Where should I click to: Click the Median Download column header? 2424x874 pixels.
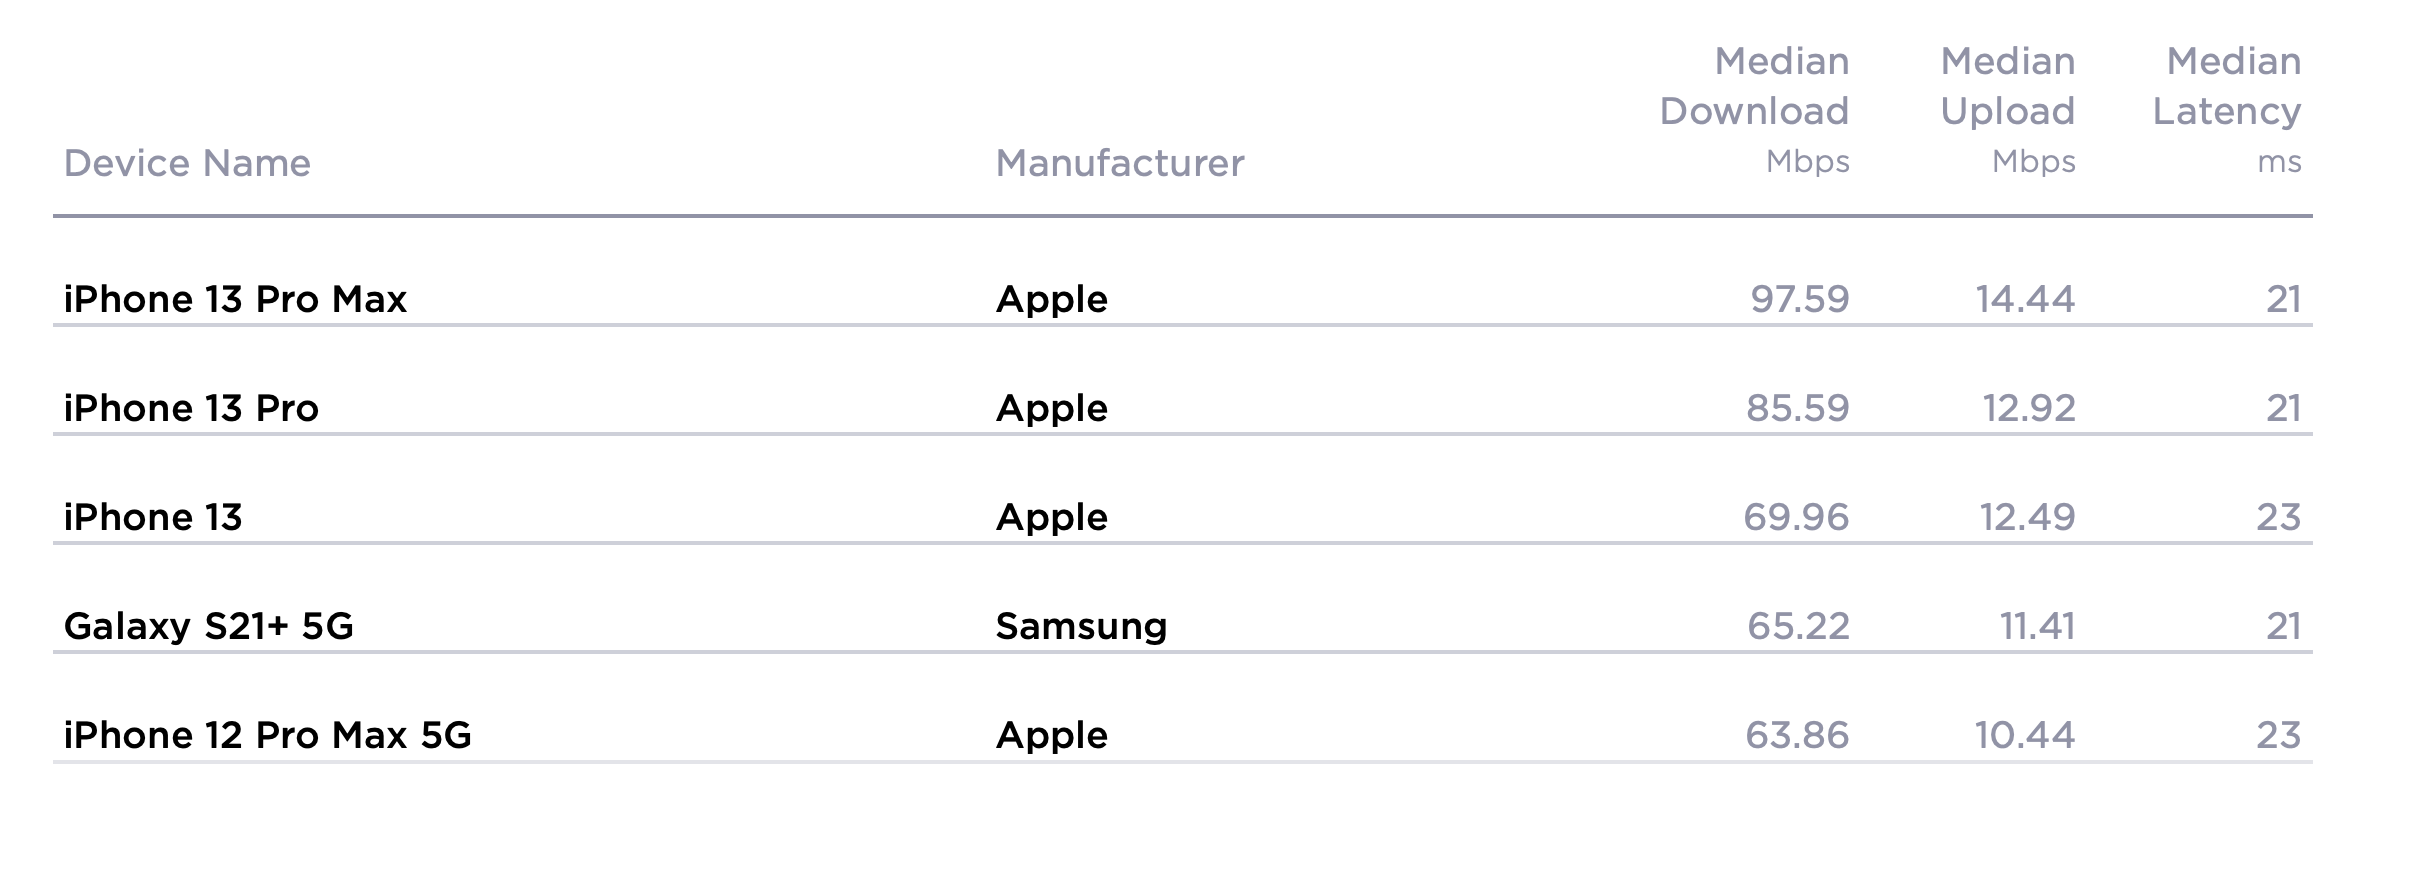[x=1755, y=110]
